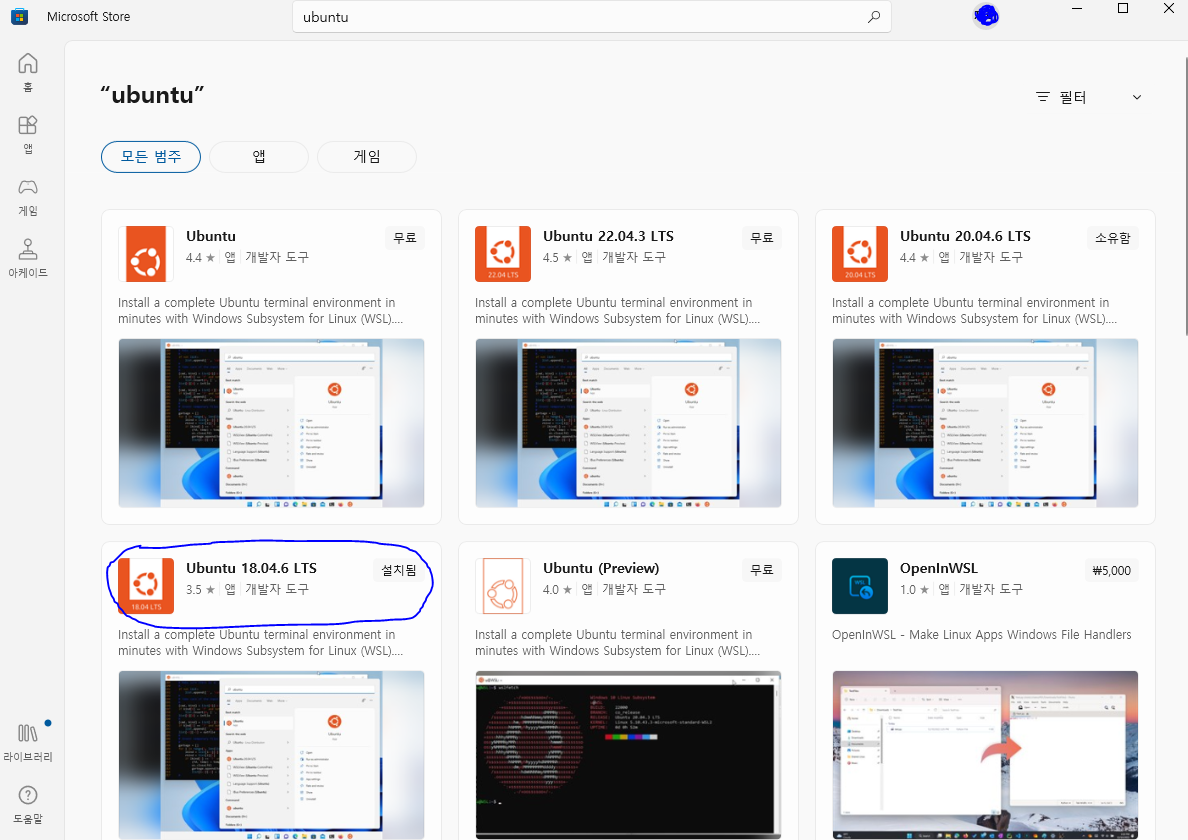This screenshot has width=1188, height=840.
Task: Open the Ubuntu 22.04.3 LTS screenshot thumbnail
Action: click(628, 423)
